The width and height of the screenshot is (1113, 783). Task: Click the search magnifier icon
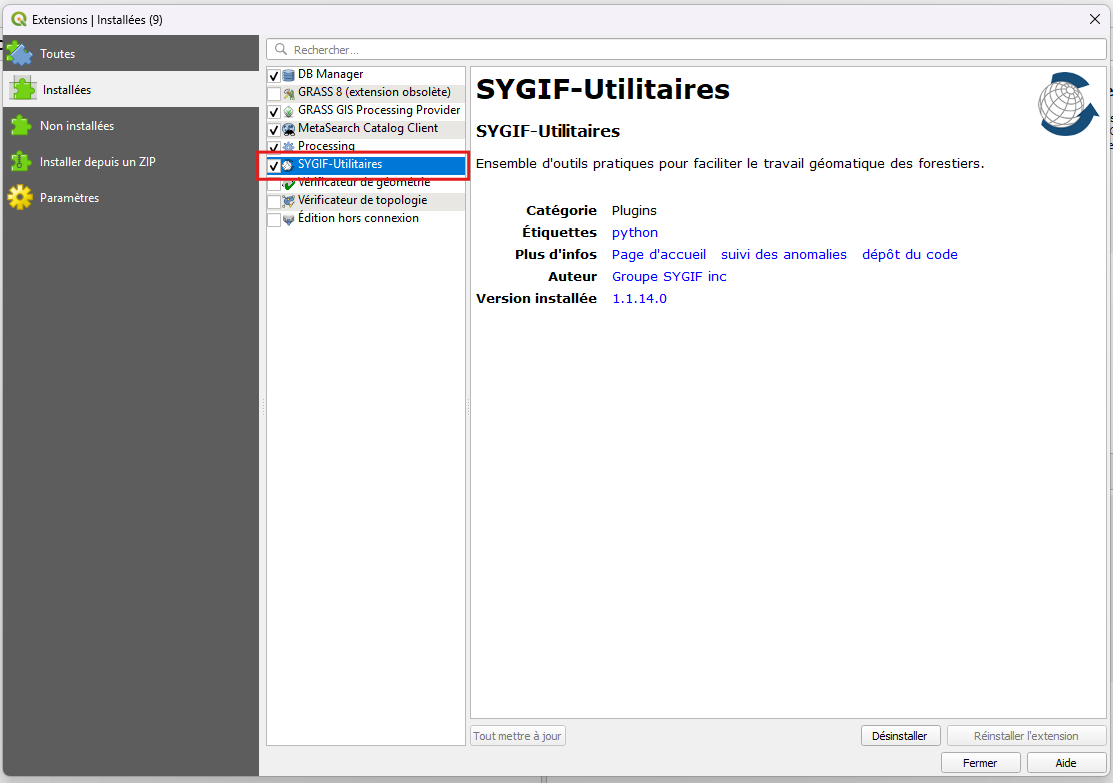tap(280, 50)
